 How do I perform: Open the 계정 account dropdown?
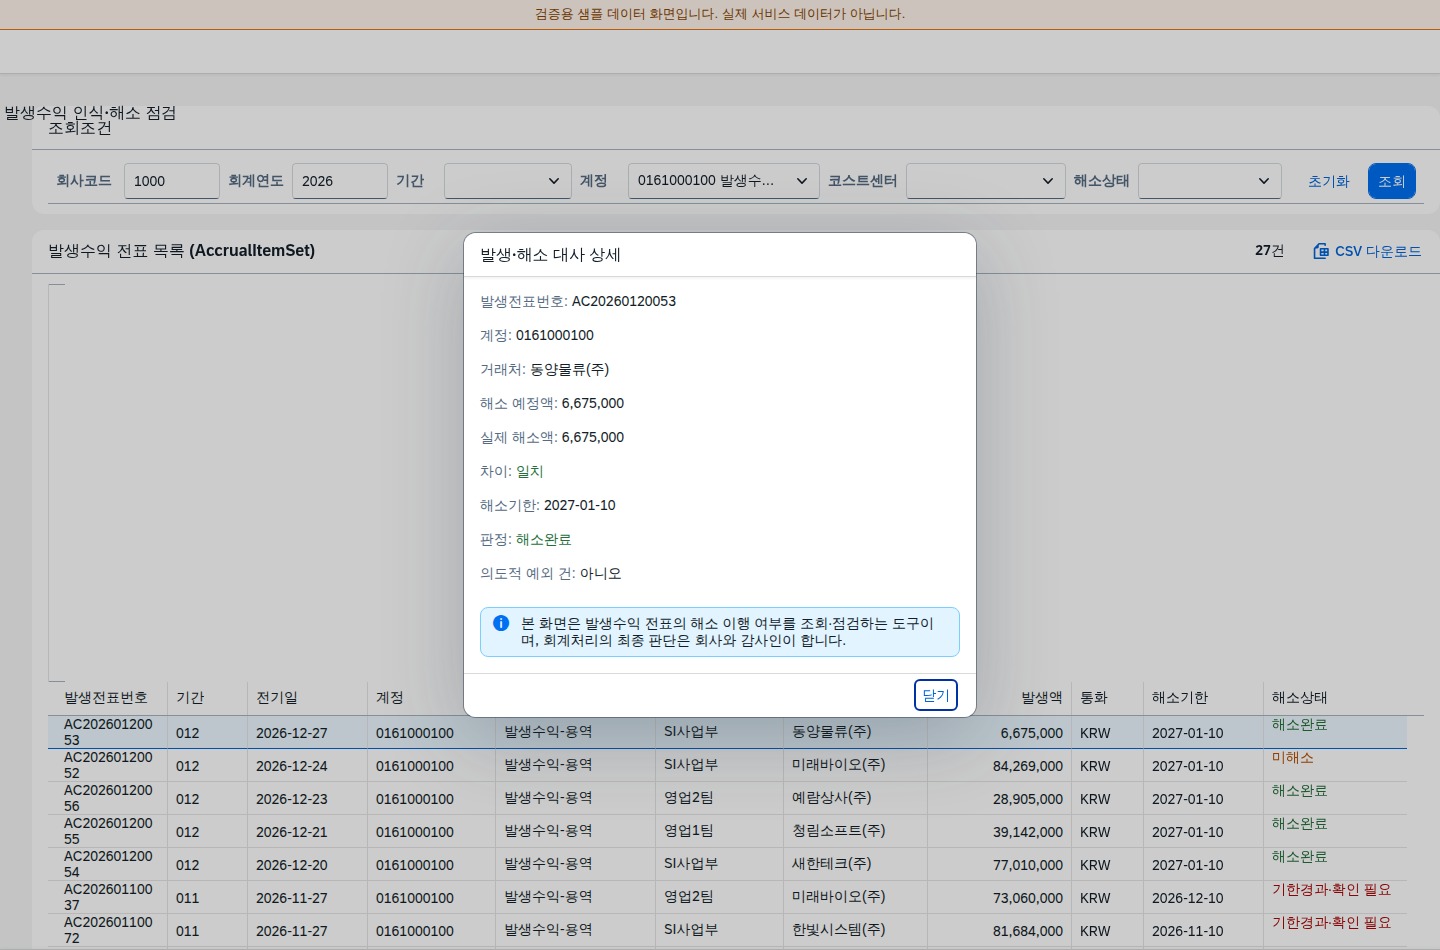(724, 181)
